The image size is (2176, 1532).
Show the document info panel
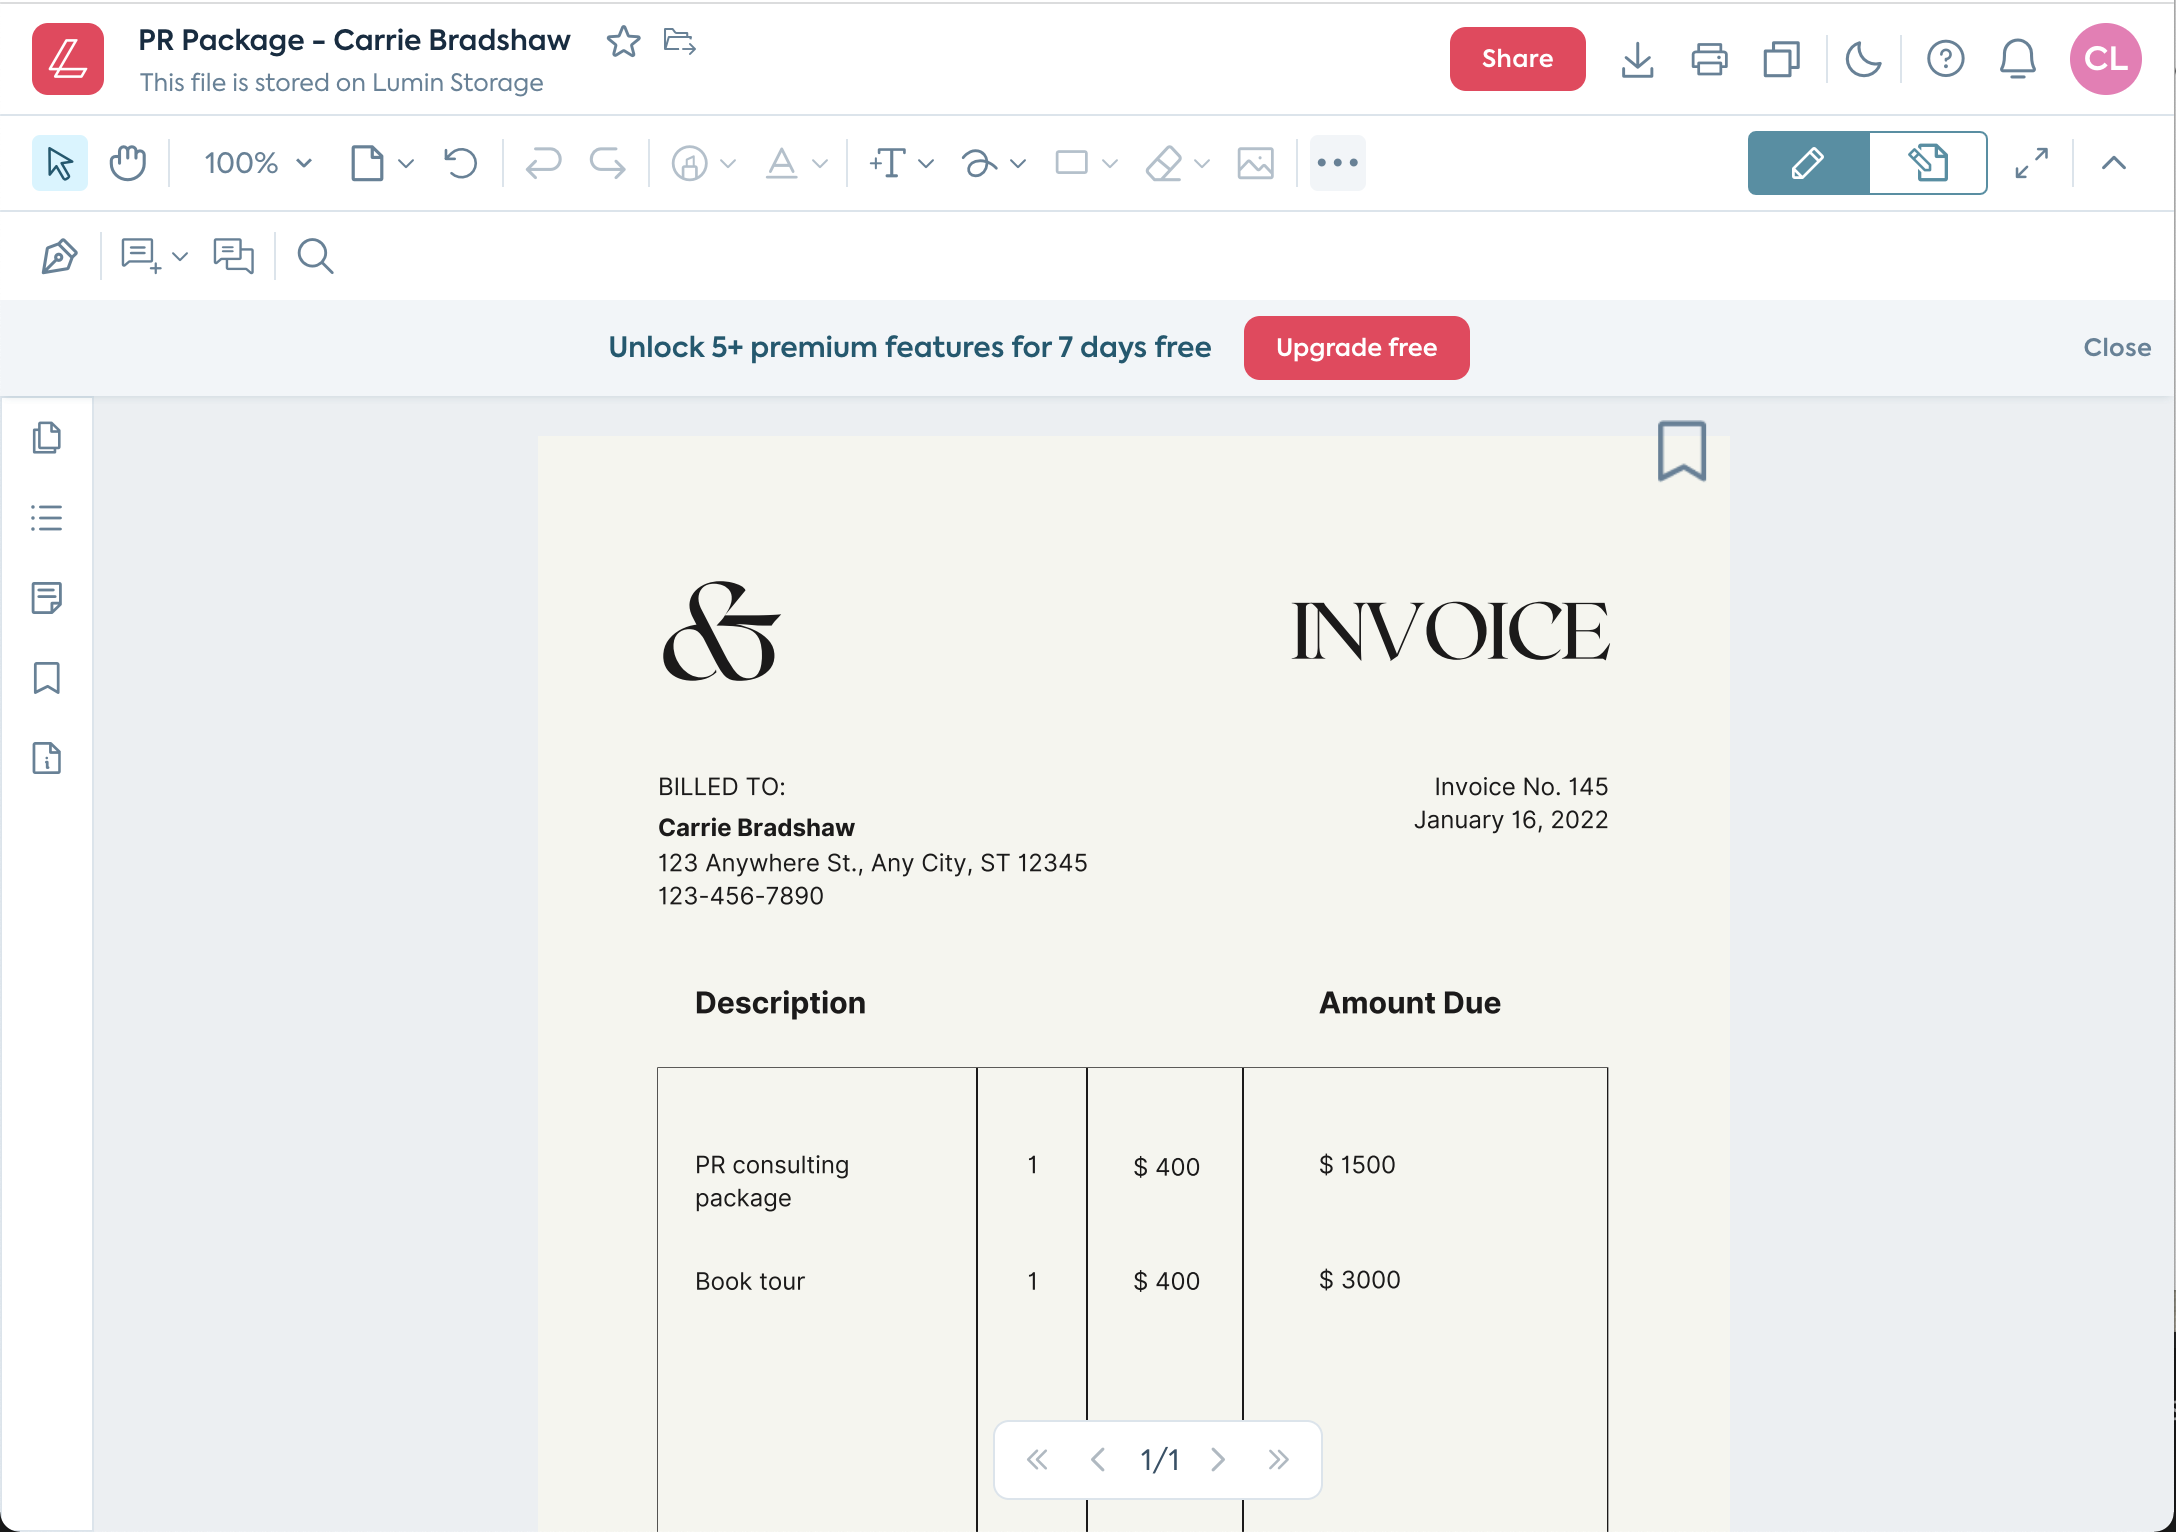[47, 759]
